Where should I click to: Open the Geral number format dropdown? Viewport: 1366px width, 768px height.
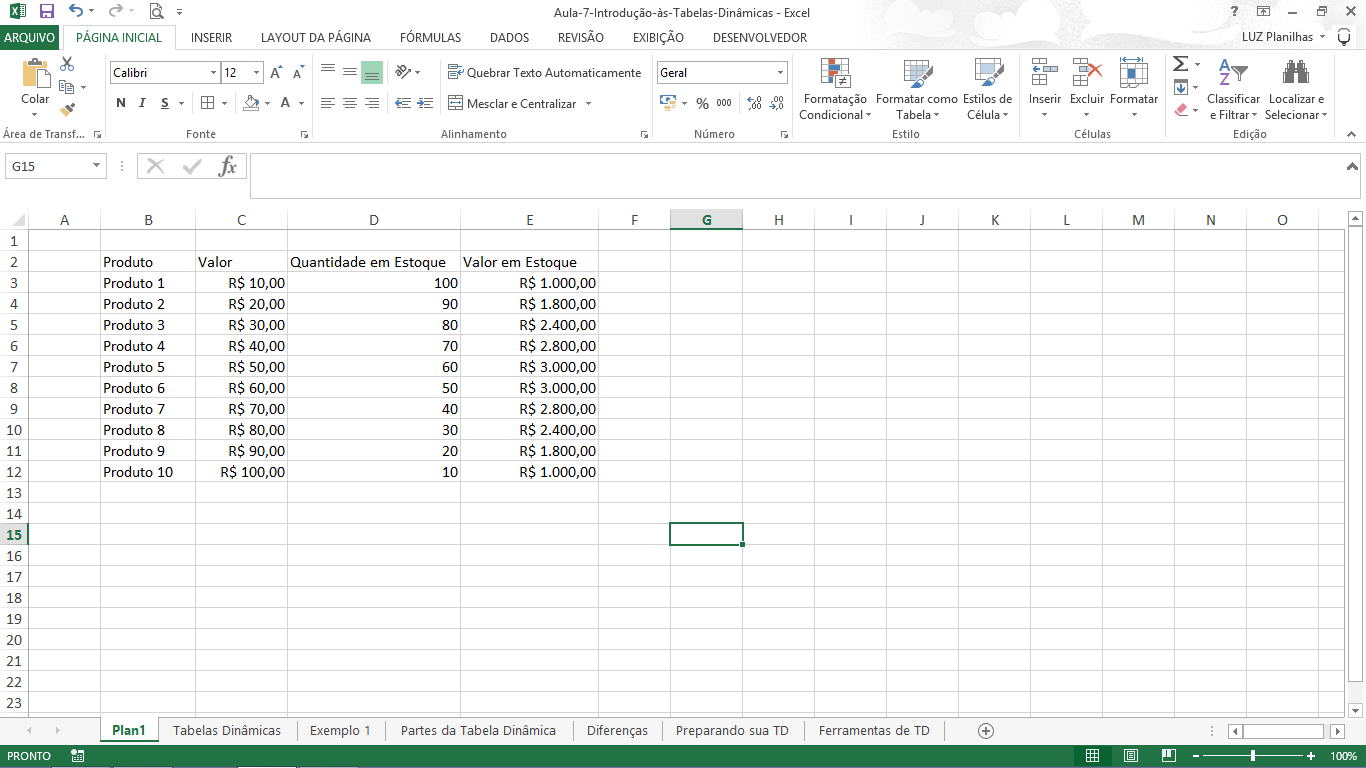point(780,72)
